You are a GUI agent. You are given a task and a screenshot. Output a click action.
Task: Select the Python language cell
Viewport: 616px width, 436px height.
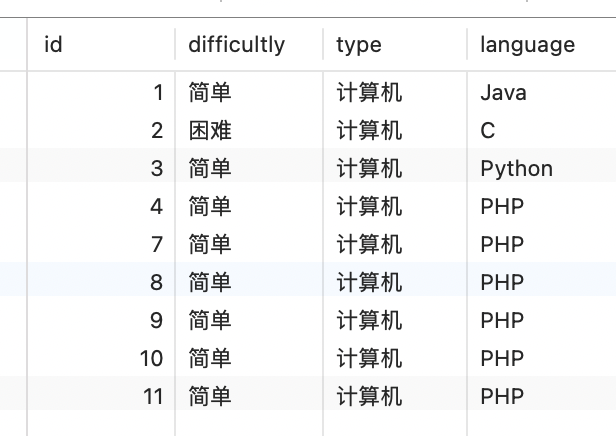coord(542,169)
